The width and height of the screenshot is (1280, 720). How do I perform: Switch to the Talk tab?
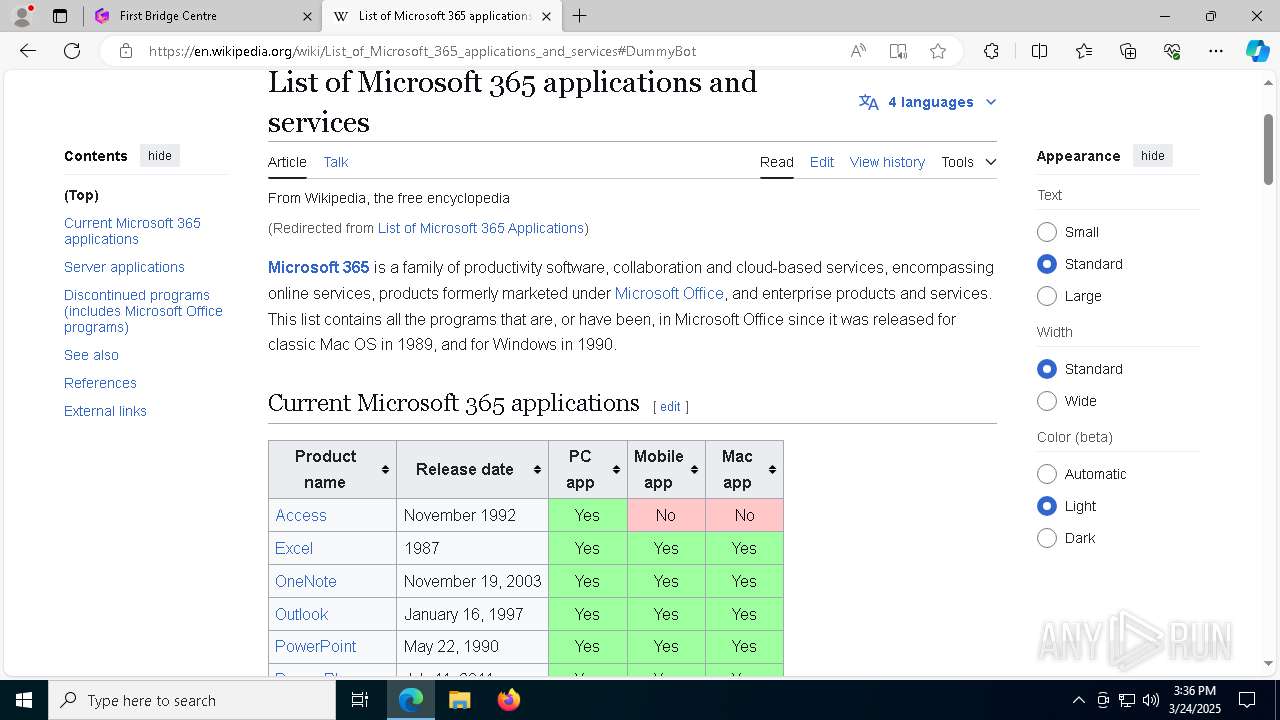pos(336,162)
